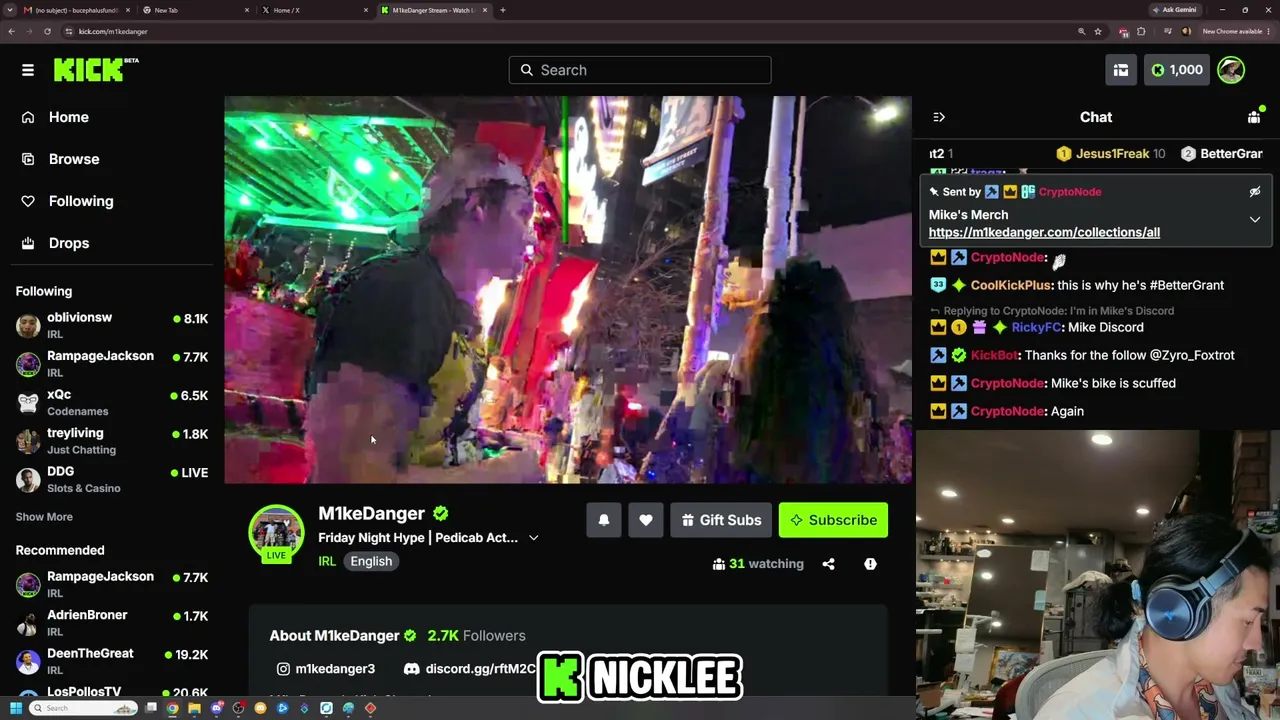
Task: Report the stream via exclamation icon
Action: (870, 564)
